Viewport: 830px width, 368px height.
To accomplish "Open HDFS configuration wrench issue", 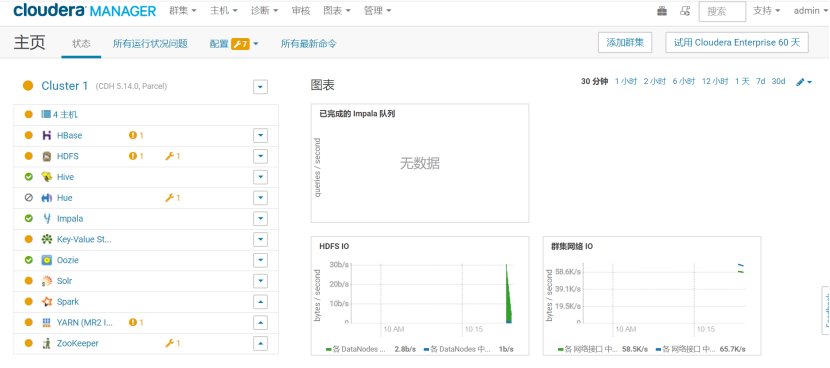I will [x=173, y=156].
